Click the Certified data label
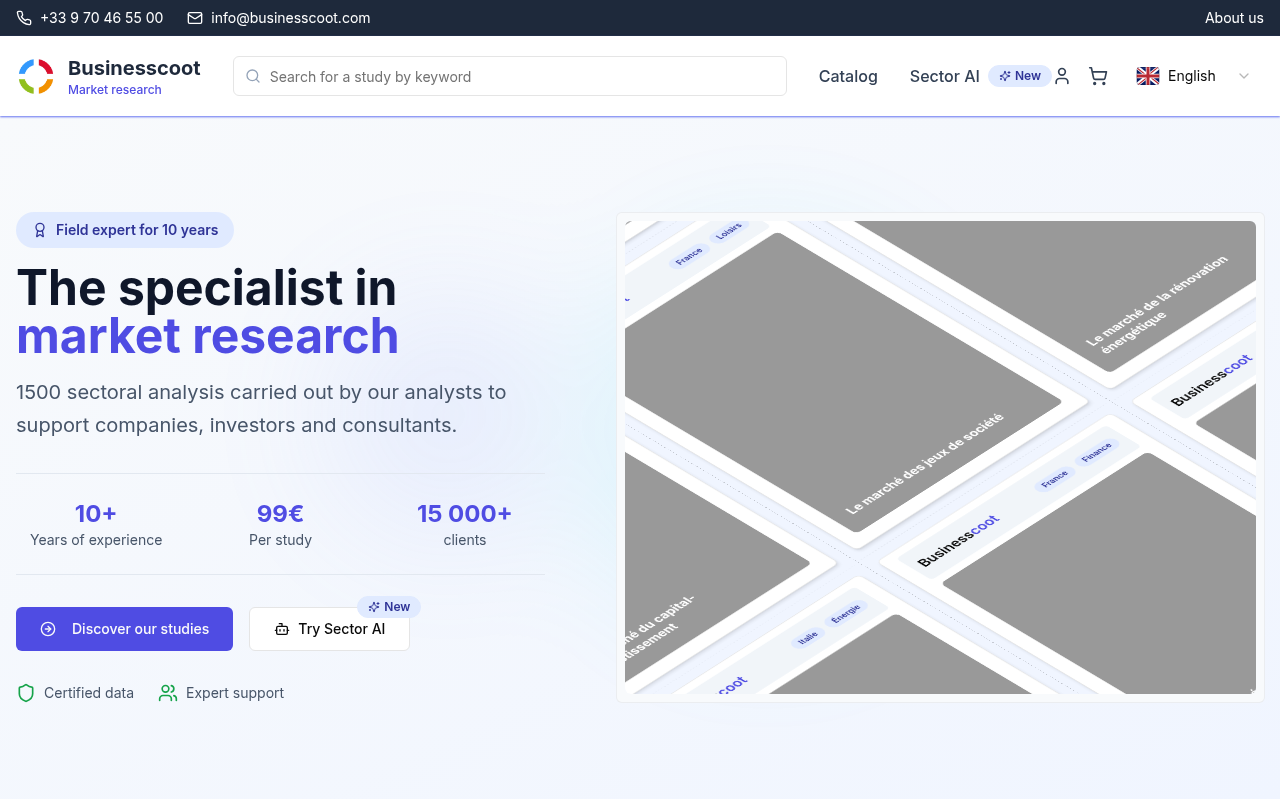 (x=89, y=693)
